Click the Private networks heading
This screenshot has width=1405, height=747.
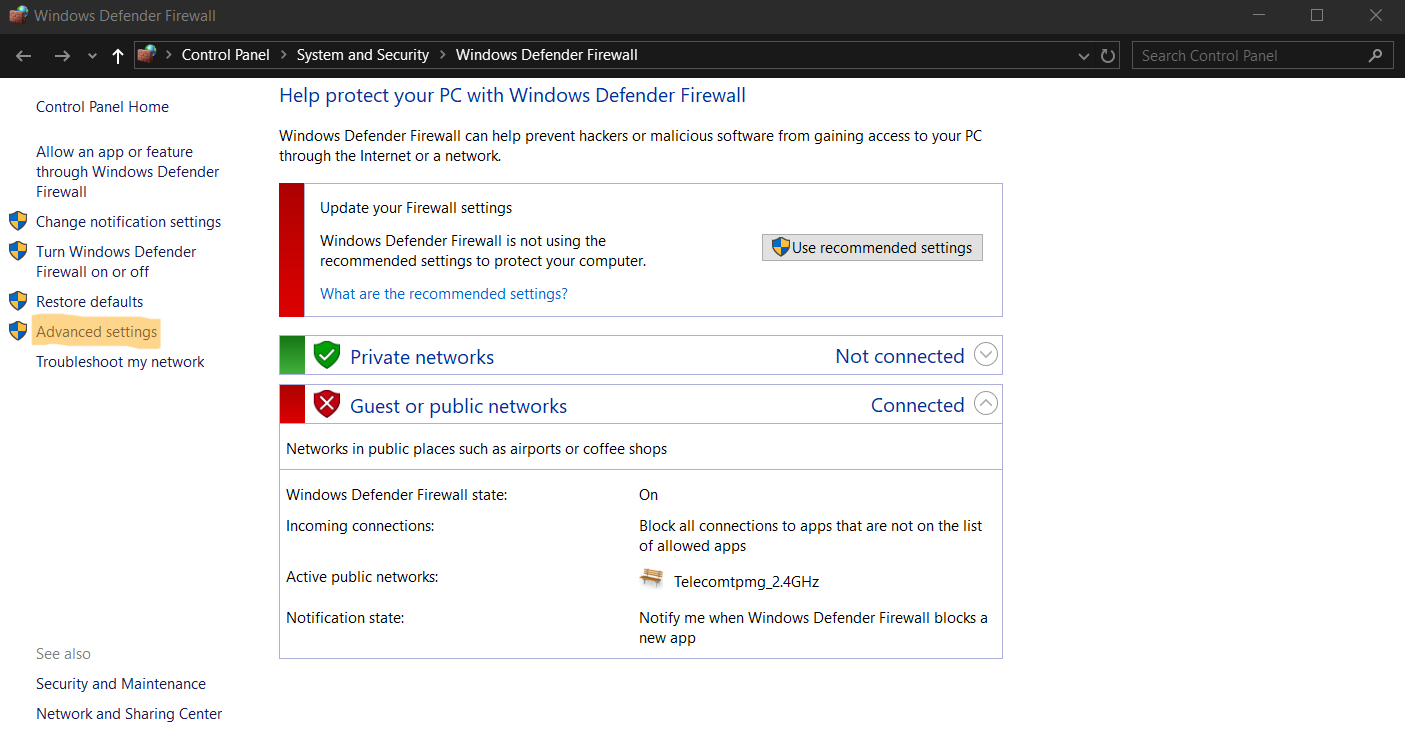tap(422, 357)
